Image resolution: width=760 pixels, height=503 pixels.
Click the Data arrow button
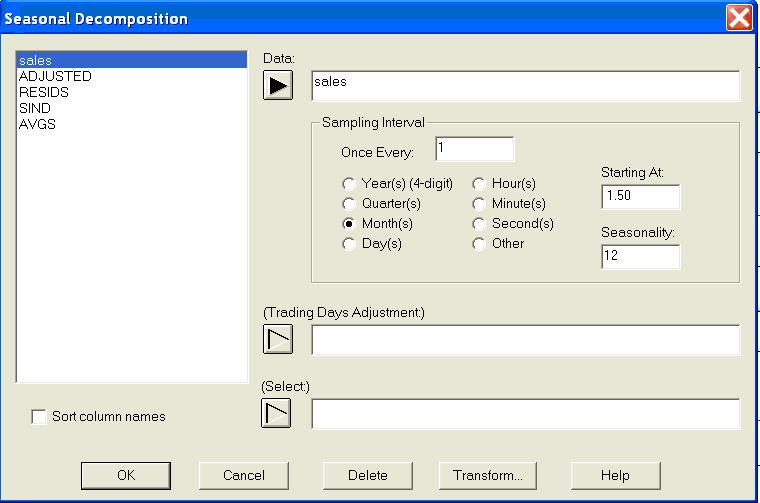click(278, 85)
